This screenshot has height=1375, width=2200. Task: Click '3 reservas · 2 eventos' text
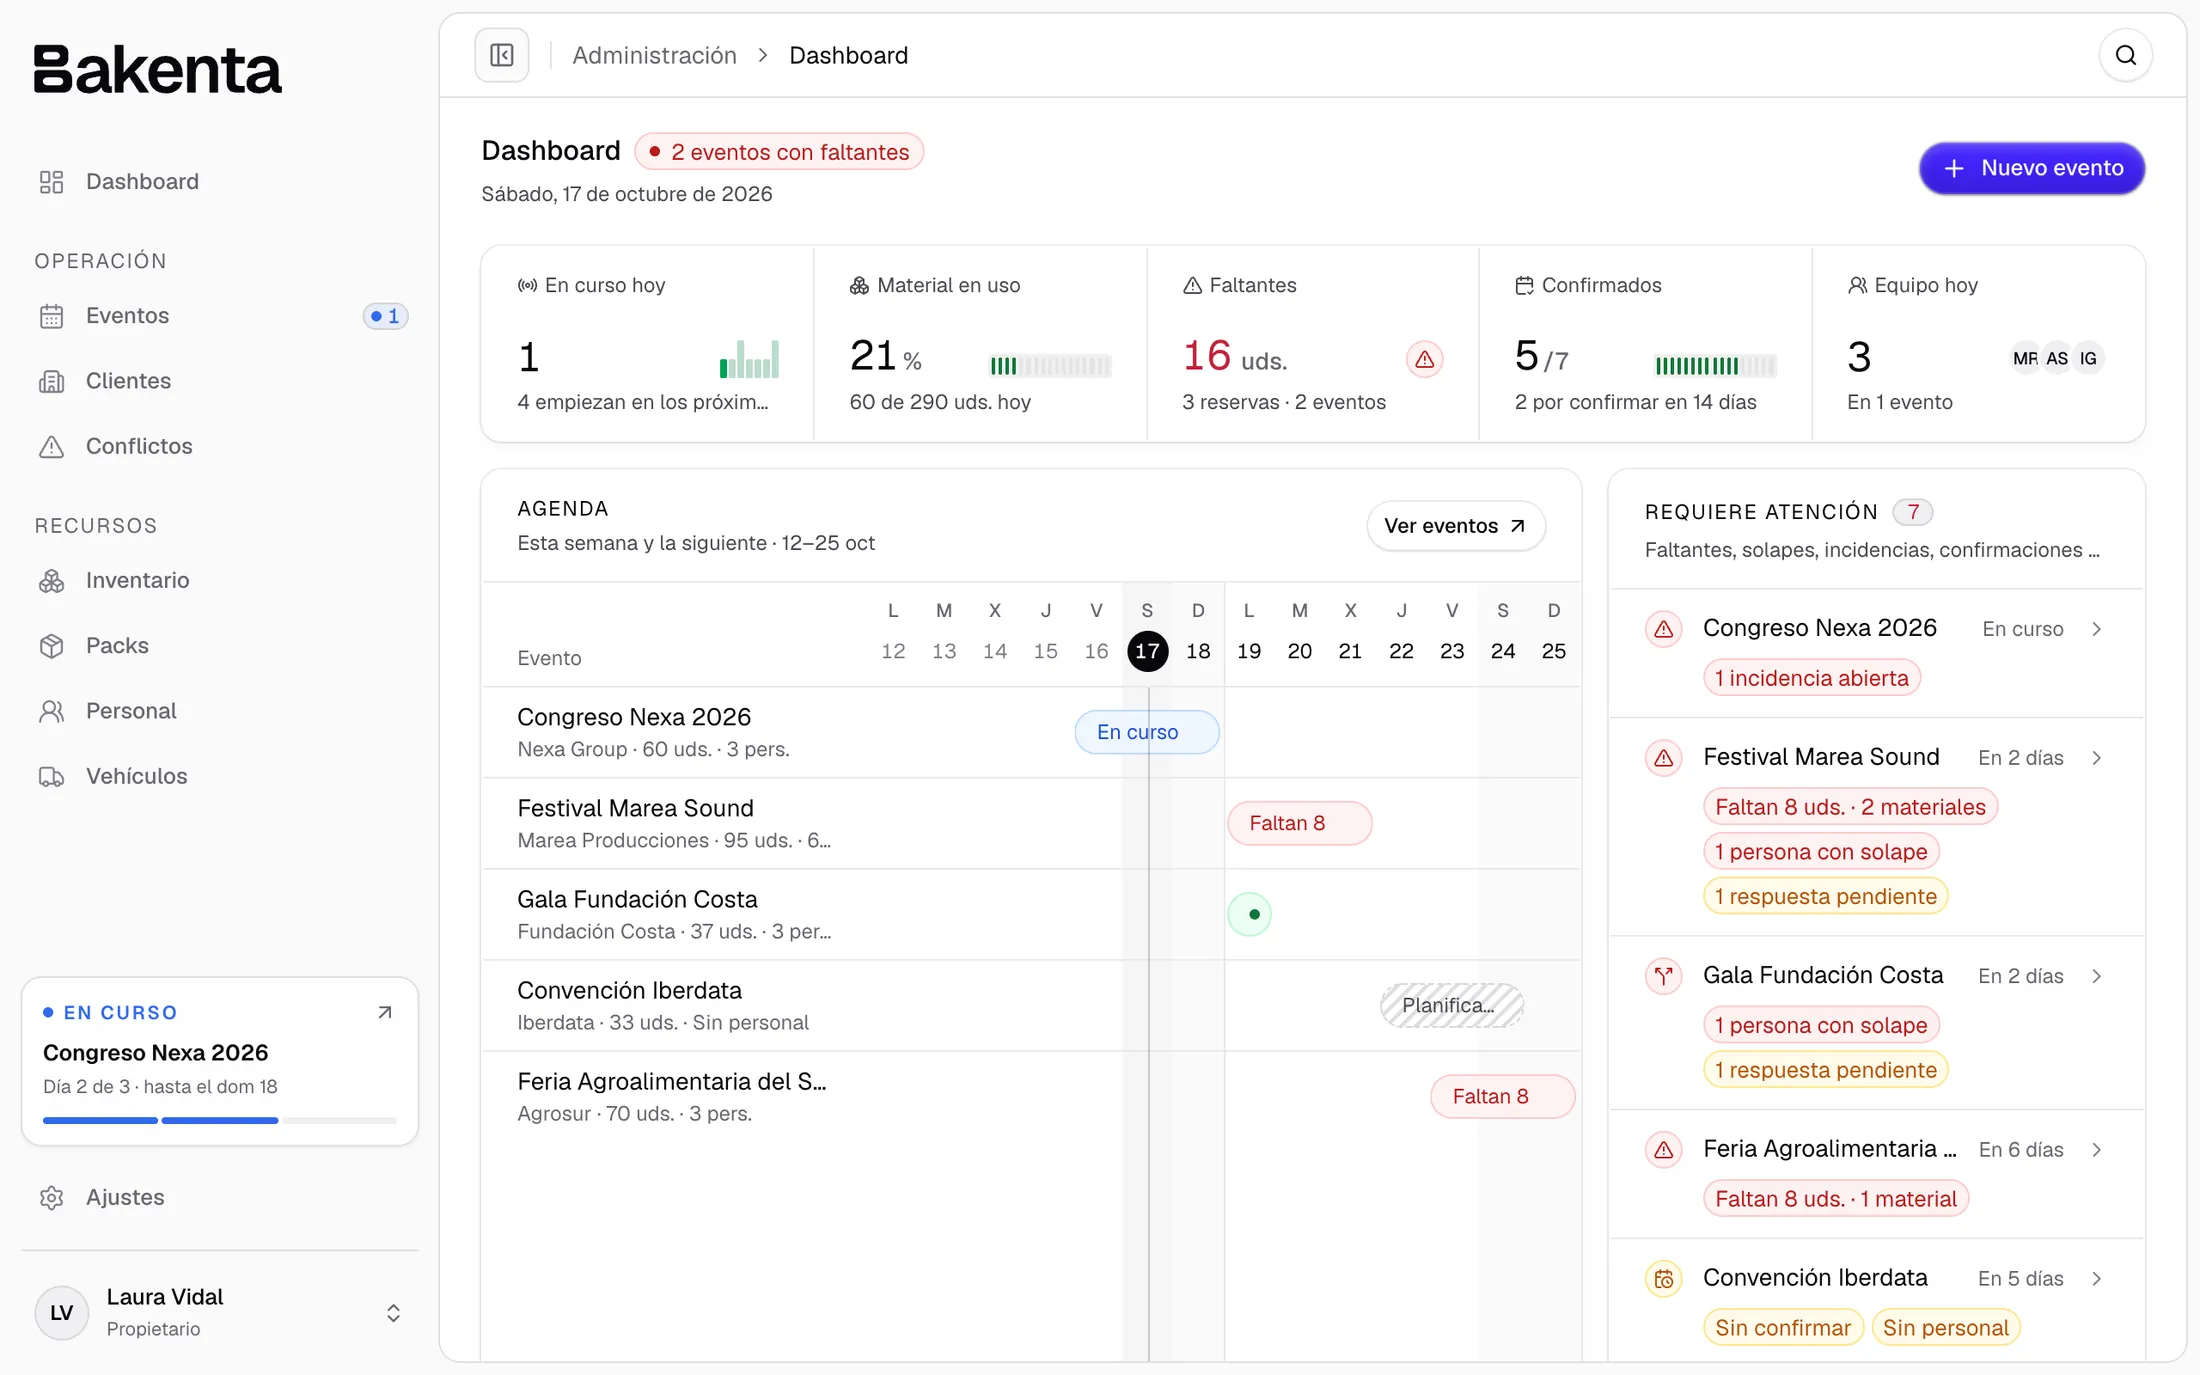pos(1284,402)
